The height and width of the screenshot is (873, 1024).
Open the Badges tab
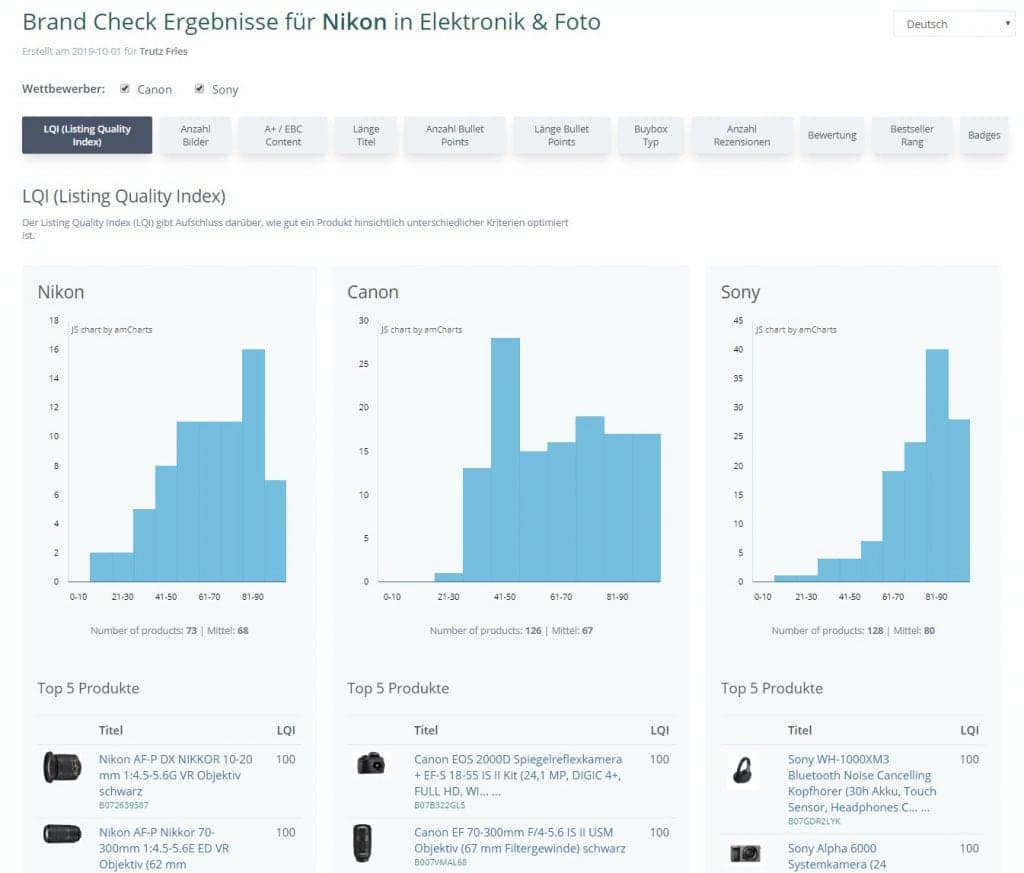(984, 135)
